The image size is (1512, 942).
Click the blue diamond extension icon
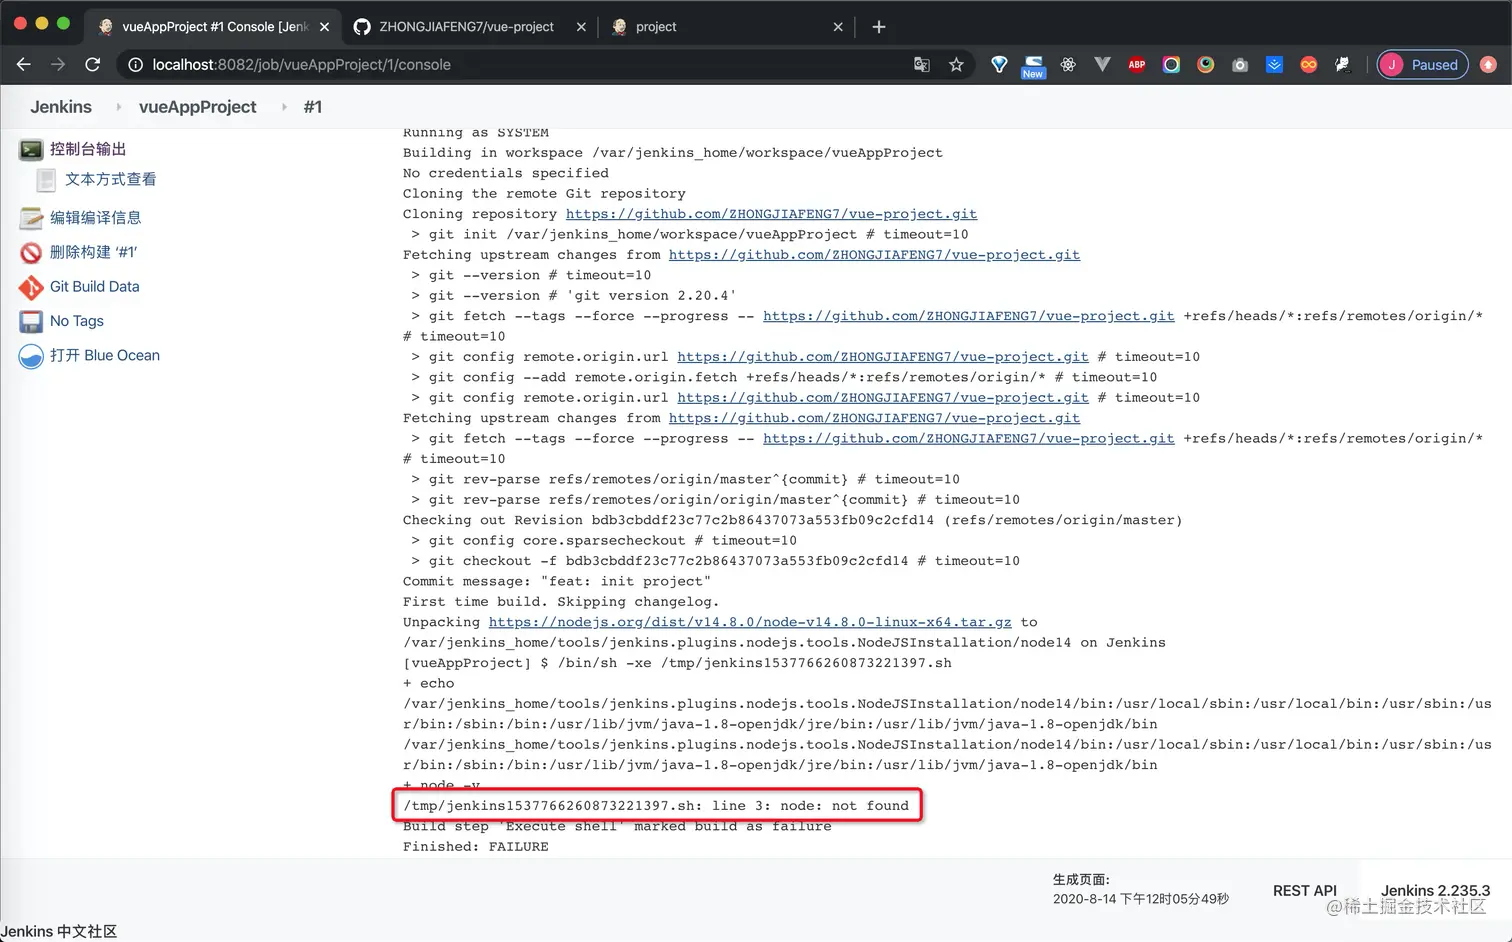tap(999, 65)
